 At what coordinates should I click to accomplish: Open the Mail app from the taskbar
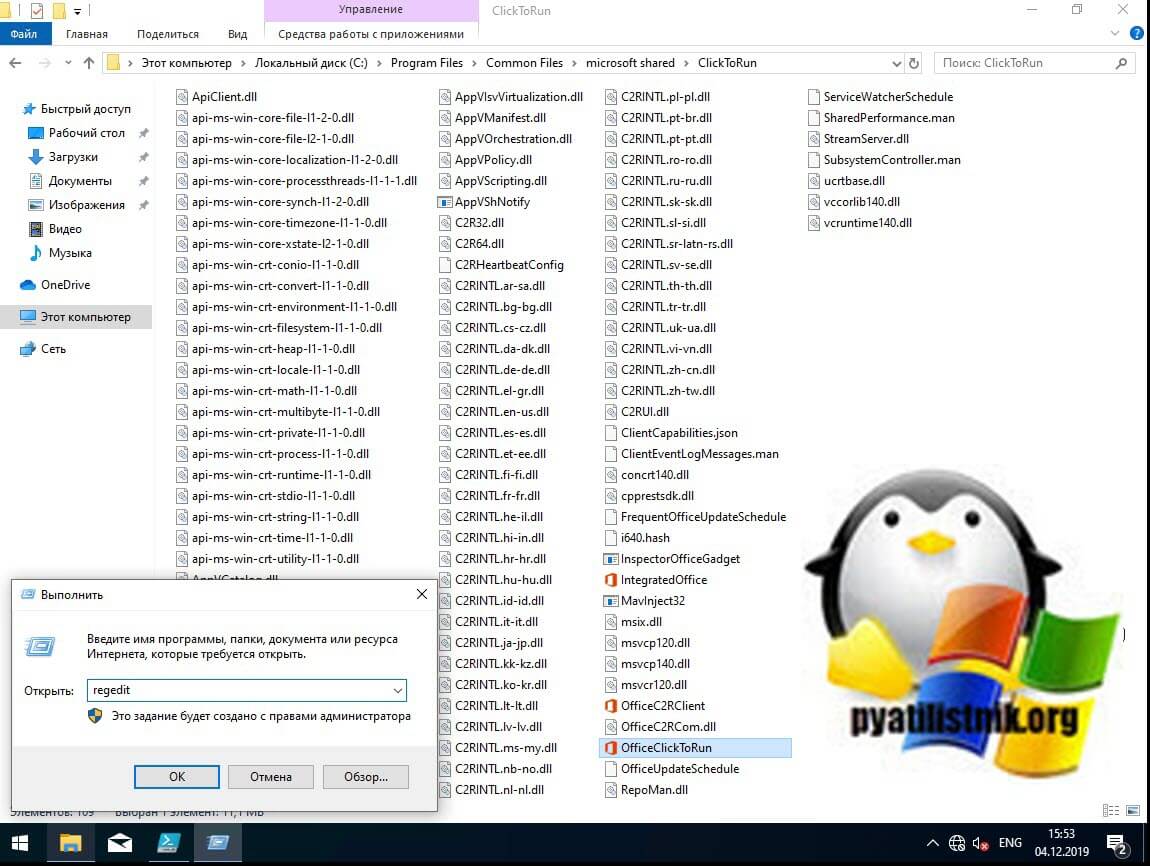120,844
